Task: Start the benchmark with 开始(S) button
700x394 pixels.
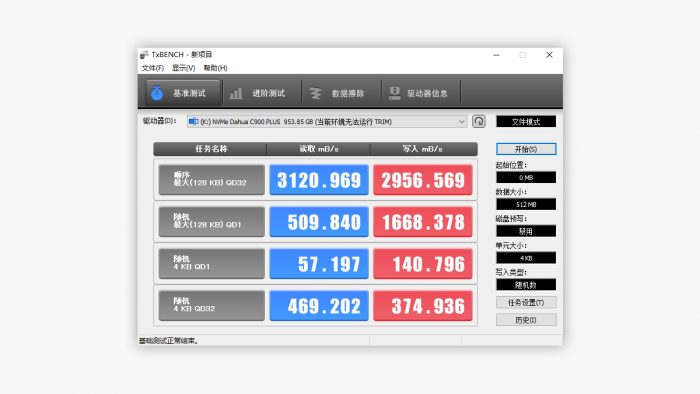Action: [526, 149]
